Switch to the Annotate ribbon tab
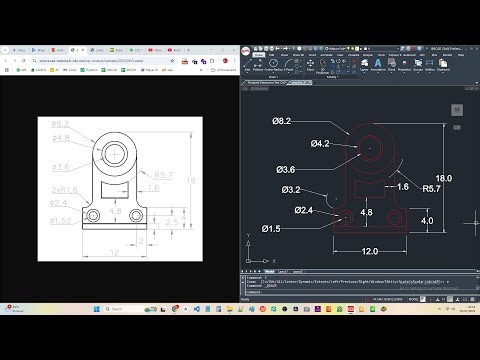The image size is (480, 360). [326, 55]
